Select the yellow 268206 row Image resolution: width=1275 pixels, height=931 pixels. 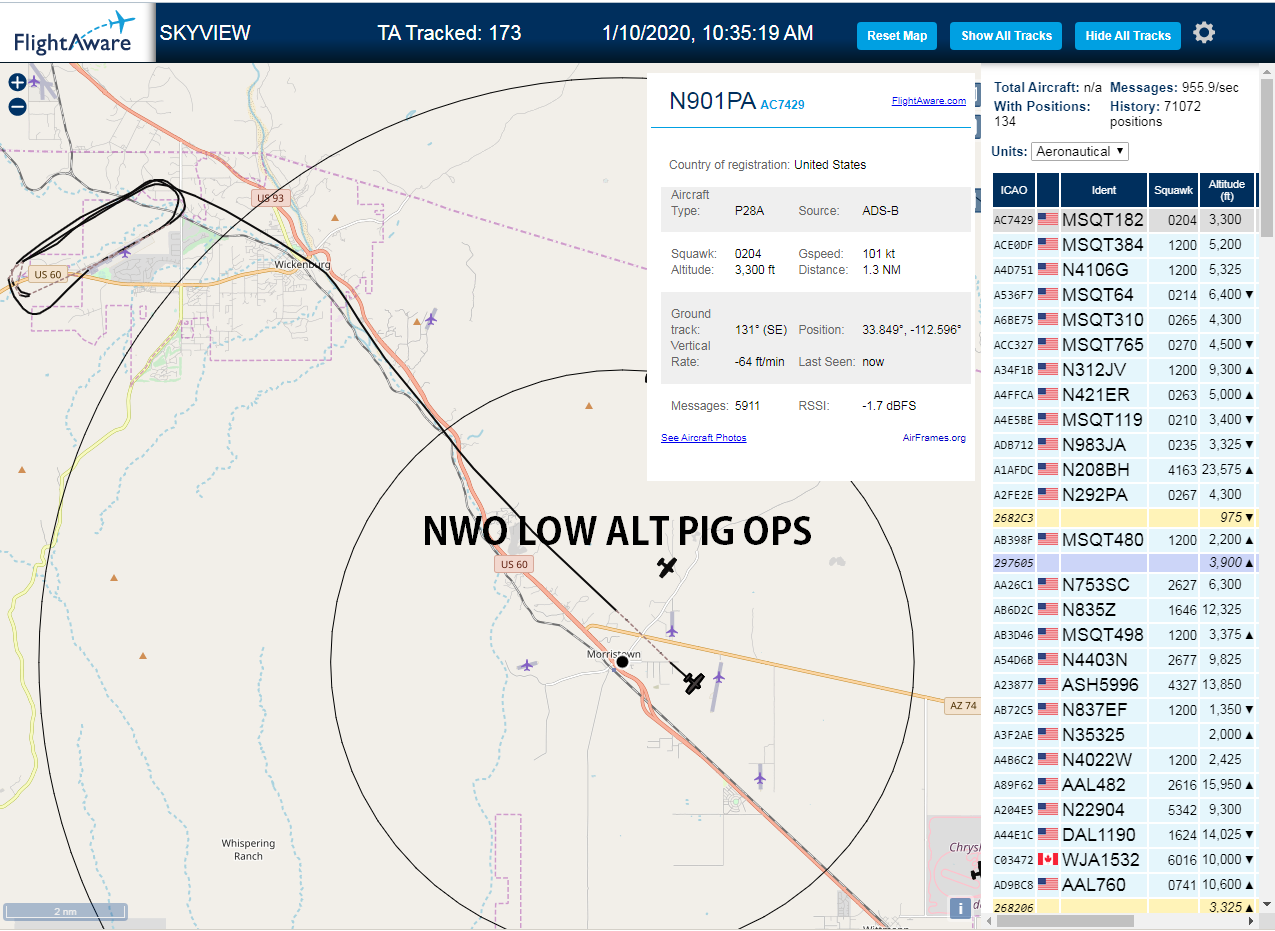click(x=1124, y=906)
